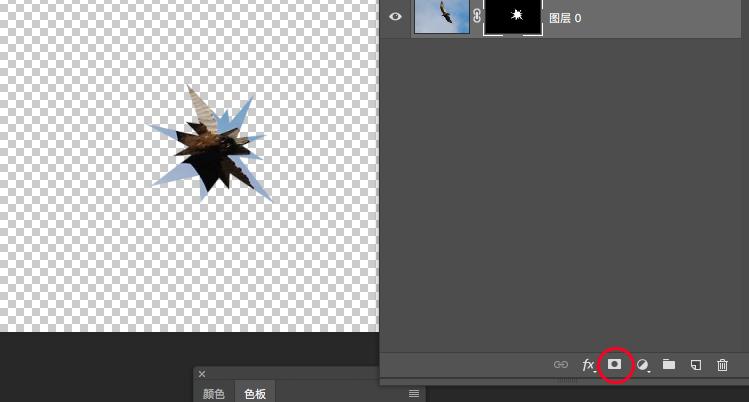Hide 图层 0 using the eye icon
The width and height of the screenshot is (749, 402).
(395, 17)
